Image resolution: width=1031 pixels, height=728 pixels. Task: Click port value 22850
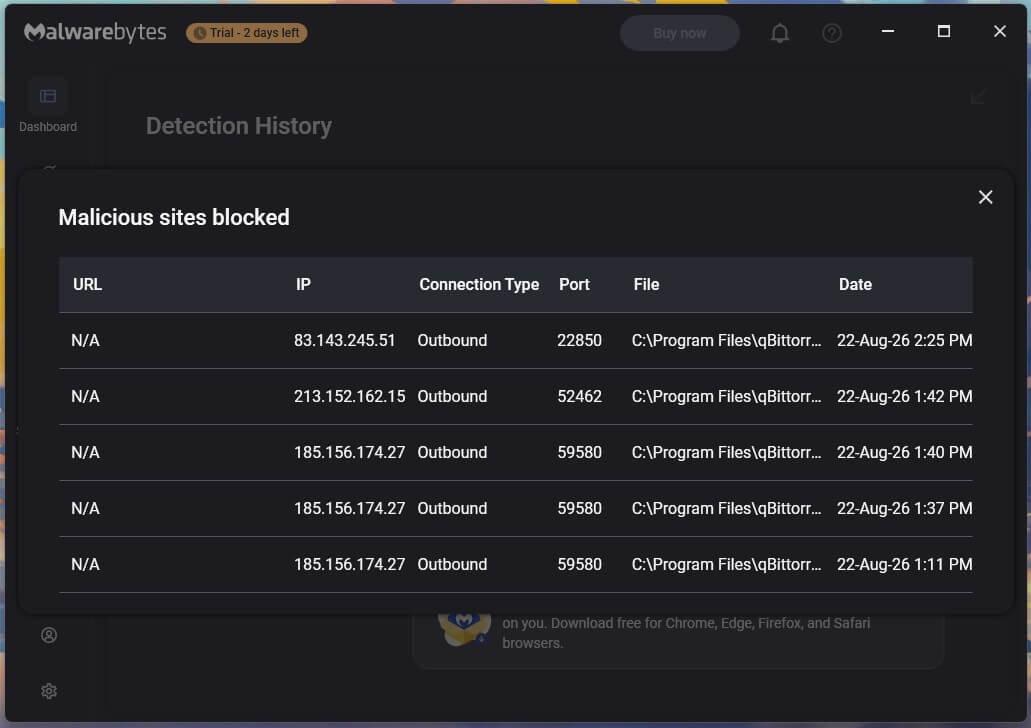click(579, 341)
